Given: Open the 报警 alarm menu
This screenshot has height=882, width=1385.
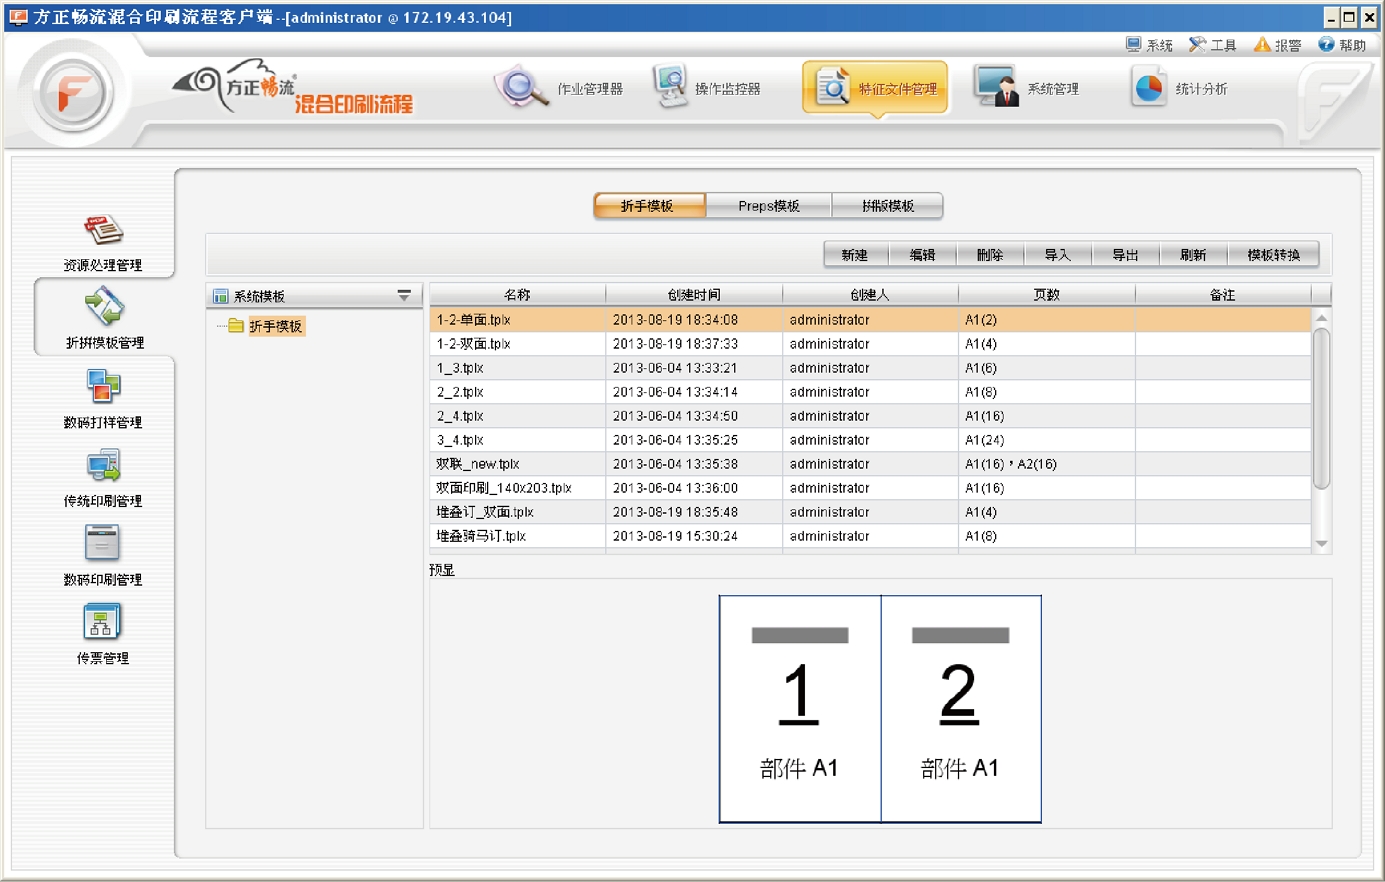Looking at the screenshot, I should (1277, 45).
